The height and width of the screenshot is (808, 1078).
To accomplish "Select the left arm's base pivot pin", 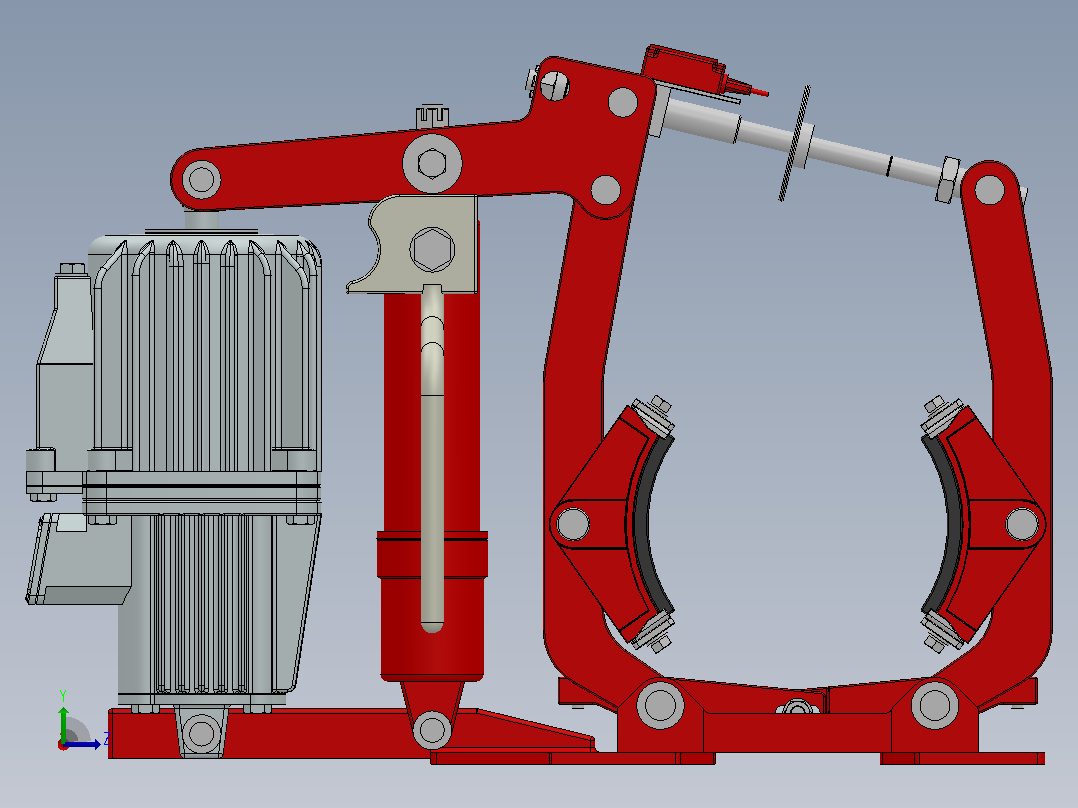I will pos(661,705).
